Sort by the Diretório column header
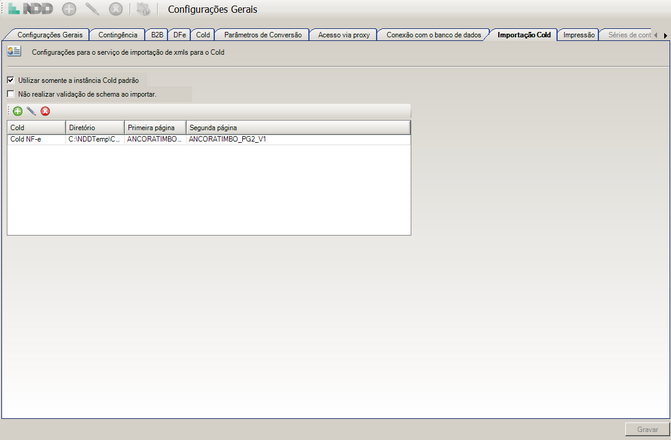This screenshot has width=671, height=440. (x=95, y=128)
